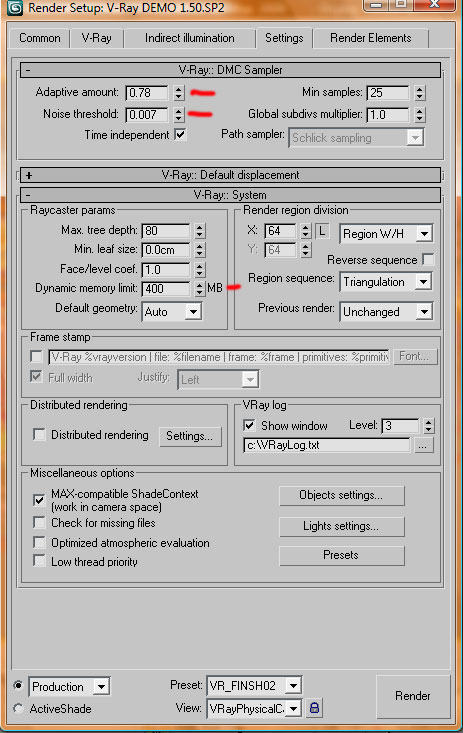Image resolution: width=463 pixels, height=733 pixels.
Task: Toggle MAX-compatible ShadeContext checkbox
Action: [x=39, y=500]
